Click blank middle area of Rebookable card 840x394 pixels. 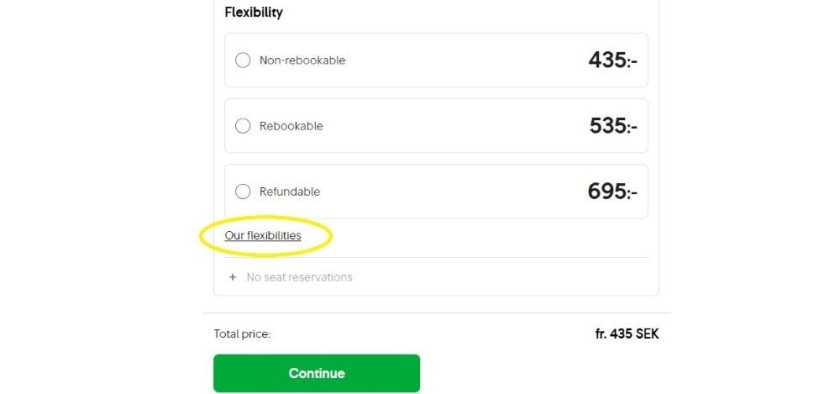click(x=455, y=126)
